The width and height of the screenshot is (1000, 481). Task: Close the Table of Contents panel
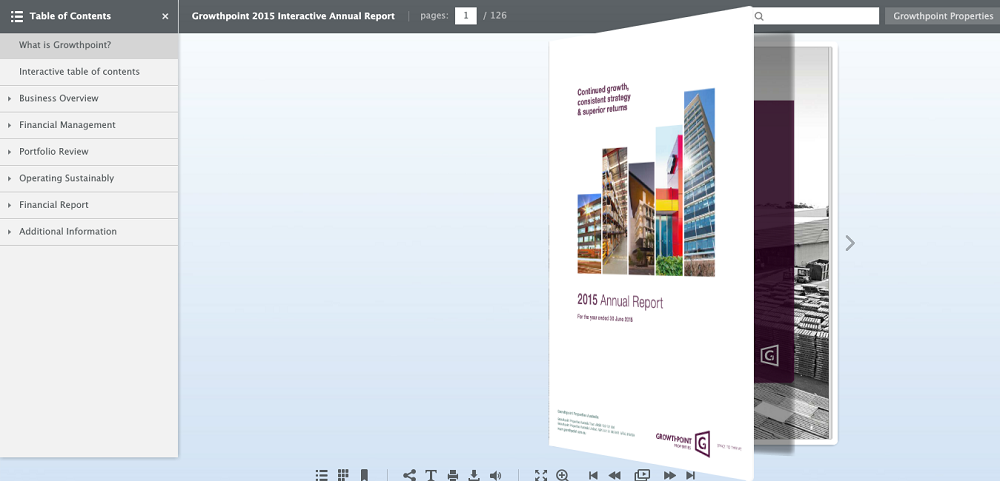165,17
